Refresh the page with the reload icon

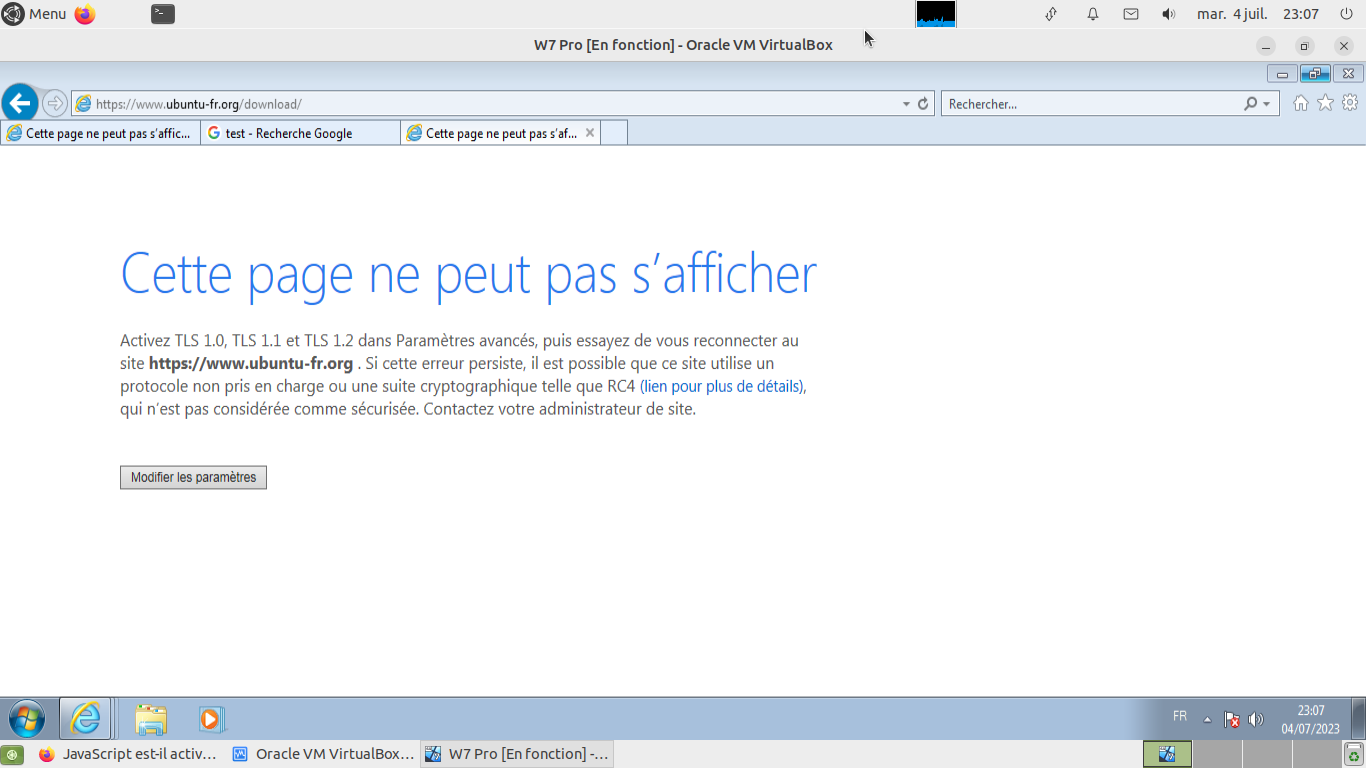[x=923, y=103]
